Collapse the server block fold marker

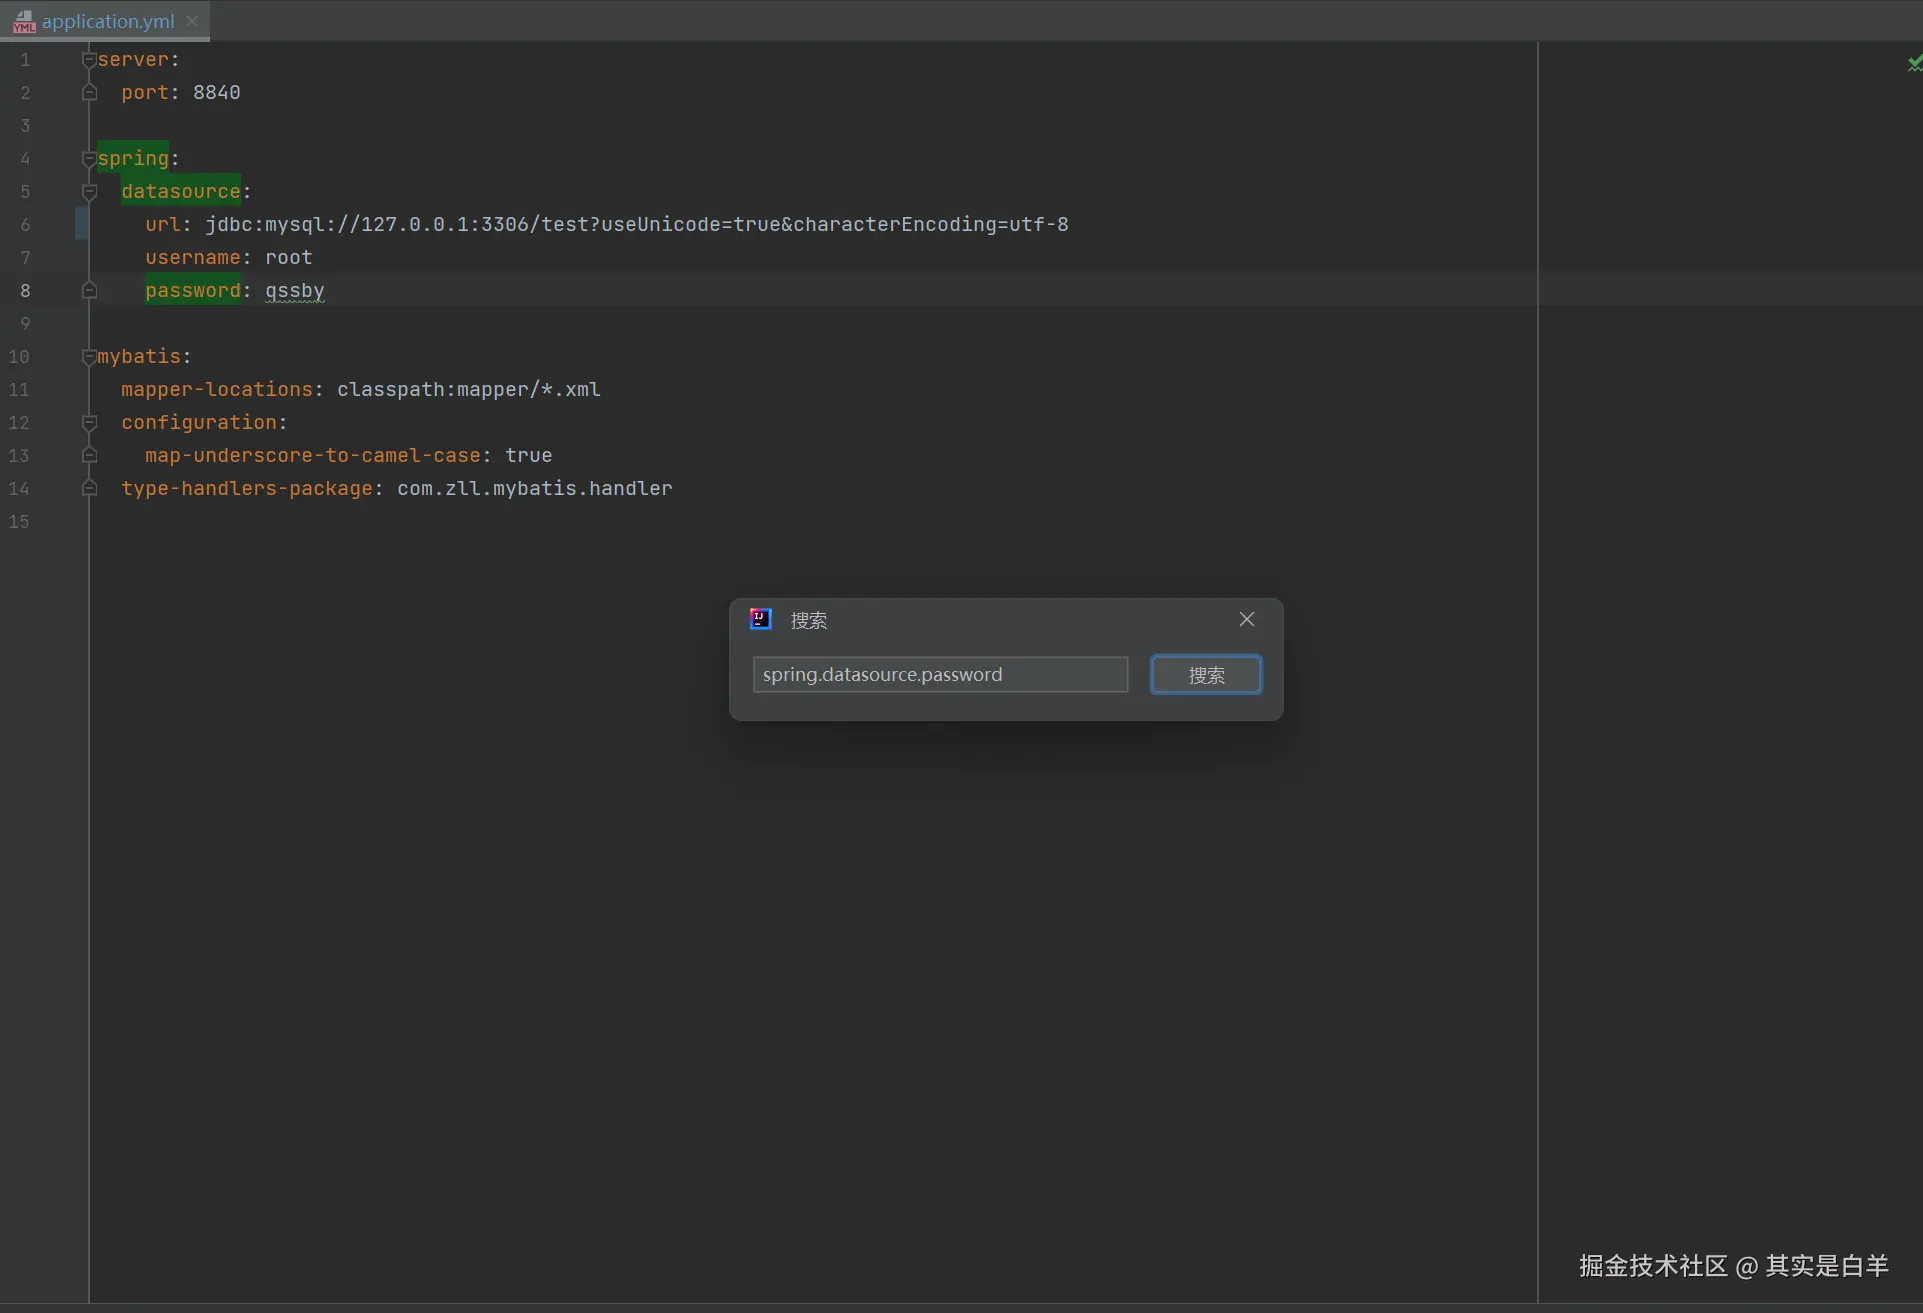(89, 60)
